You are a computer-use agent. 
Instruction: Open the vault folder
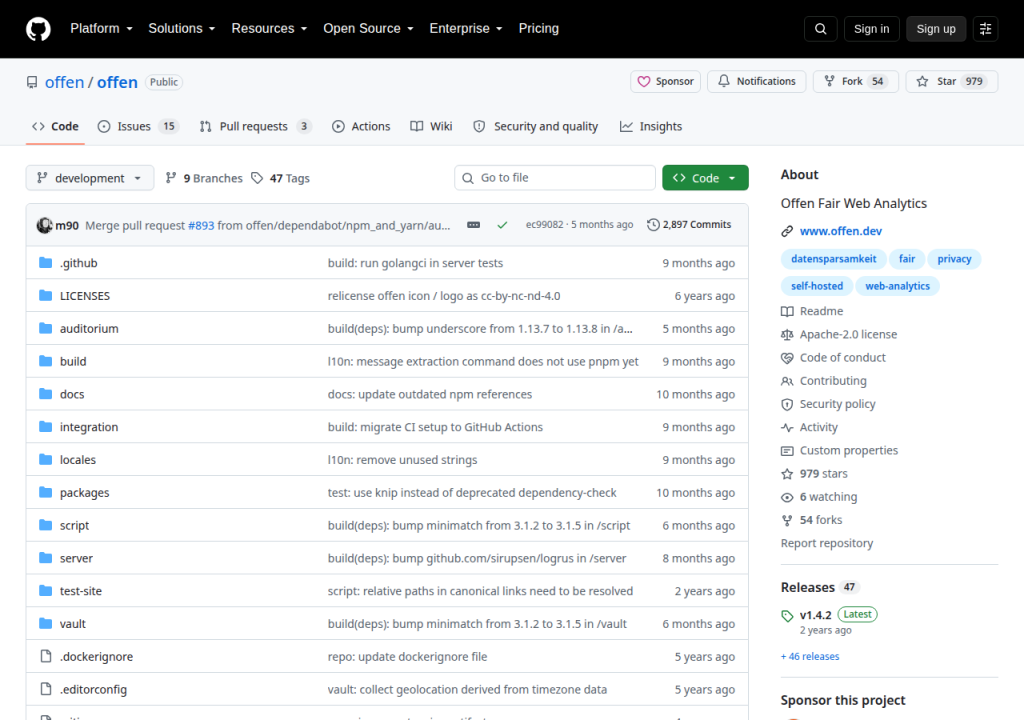tap(72, 623)
